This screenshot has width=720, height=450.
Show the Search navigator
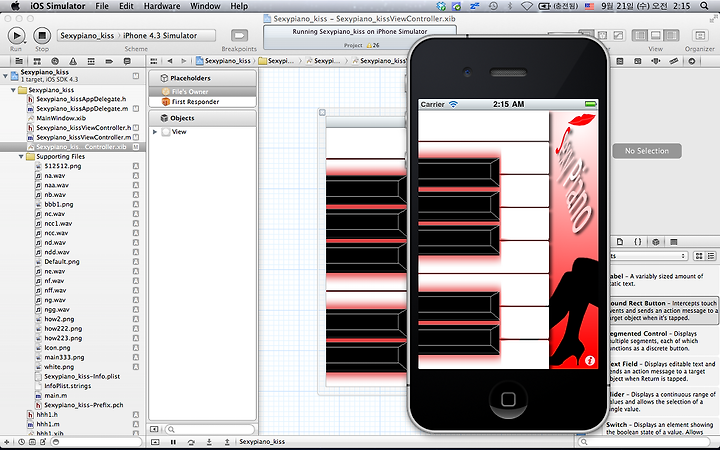[55, 61]
